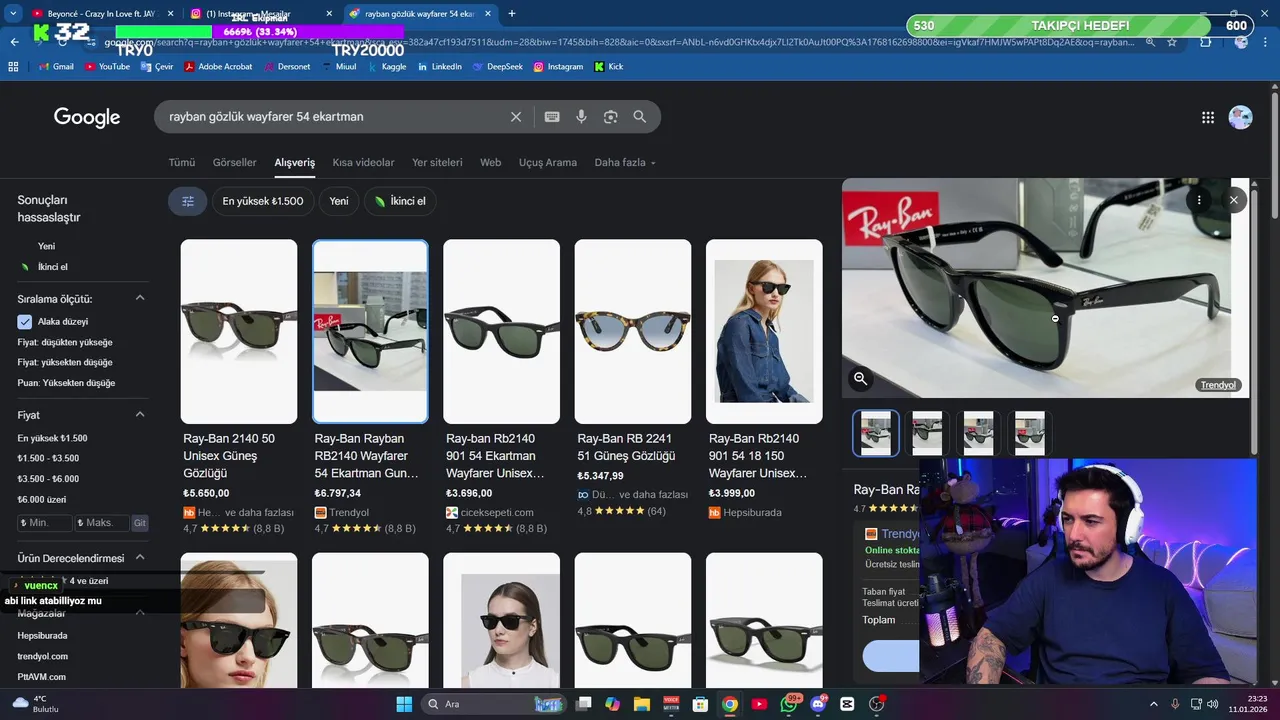
Task: Collapse the Sıralama ölçütü section
Action: [140, 298]
